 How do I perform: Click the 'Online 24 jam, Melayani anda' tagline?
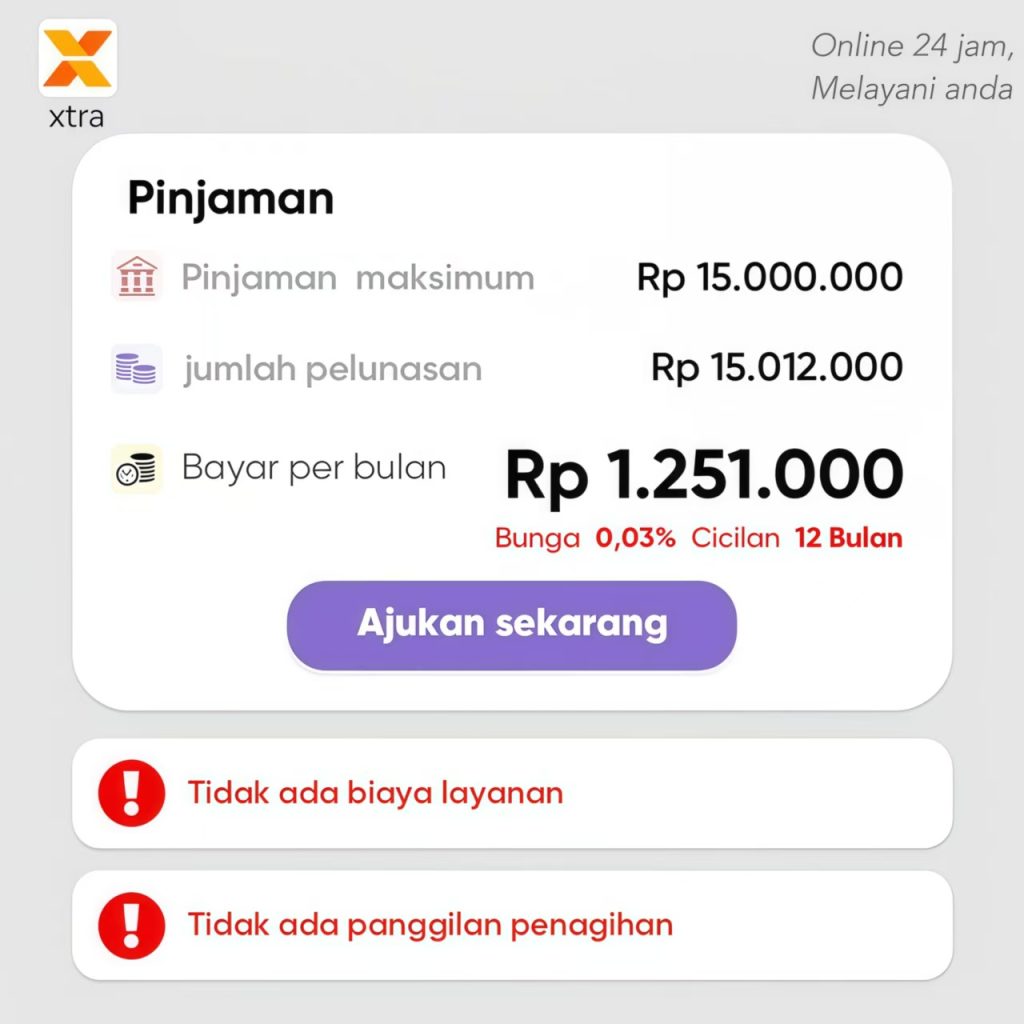(910, 66)
